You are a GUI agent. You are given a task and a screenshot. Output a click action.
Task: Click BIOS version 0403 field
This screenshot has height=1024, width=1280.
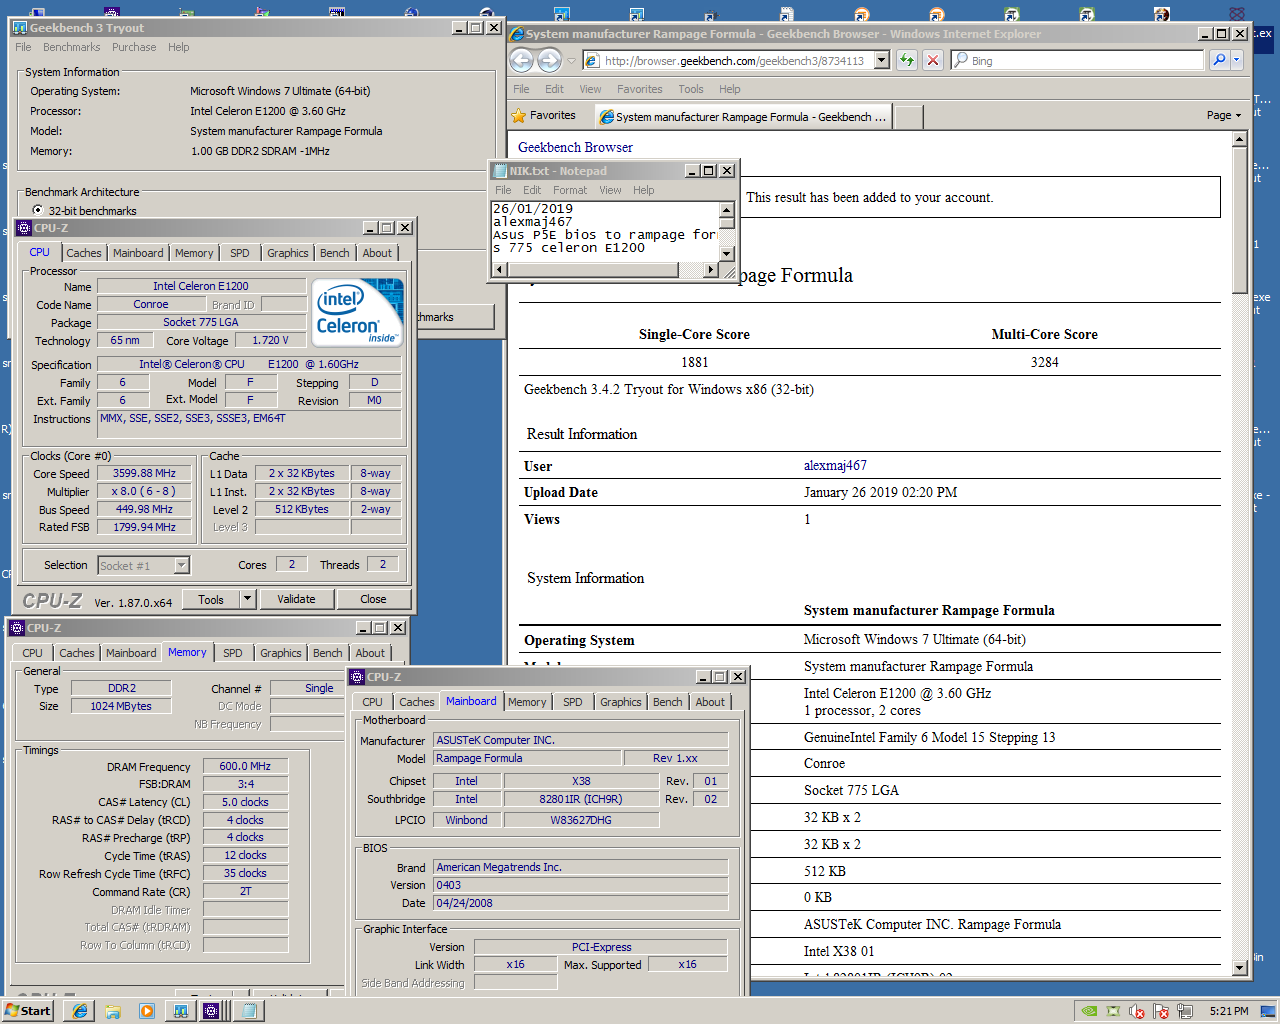[580, 885]
